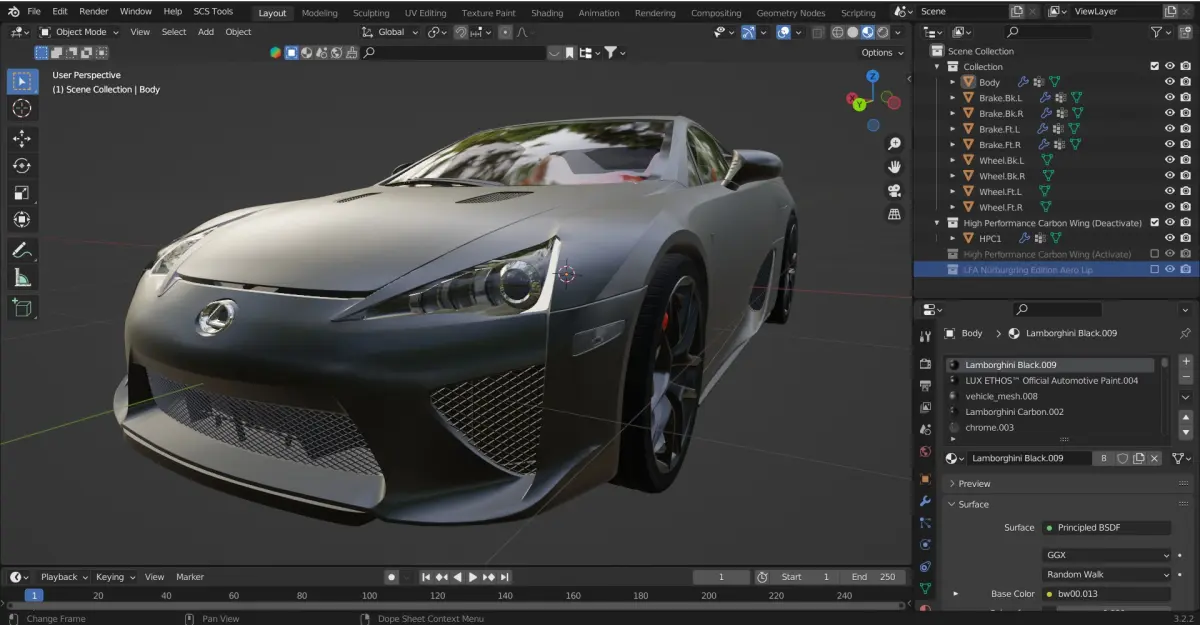Screen dimensions: 1200x625
Task: Open the SCS Tools menu
Action: point(212,11)
